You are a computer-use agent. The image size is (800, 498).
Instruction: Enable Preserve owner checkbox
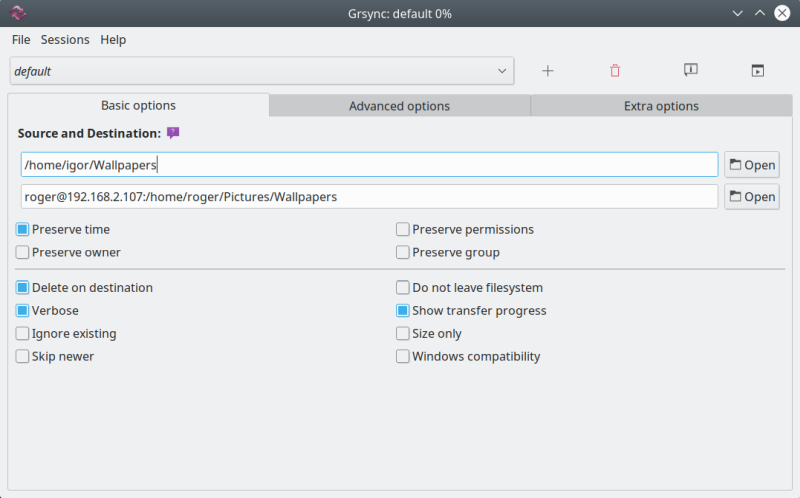click(x=23, y=253)
